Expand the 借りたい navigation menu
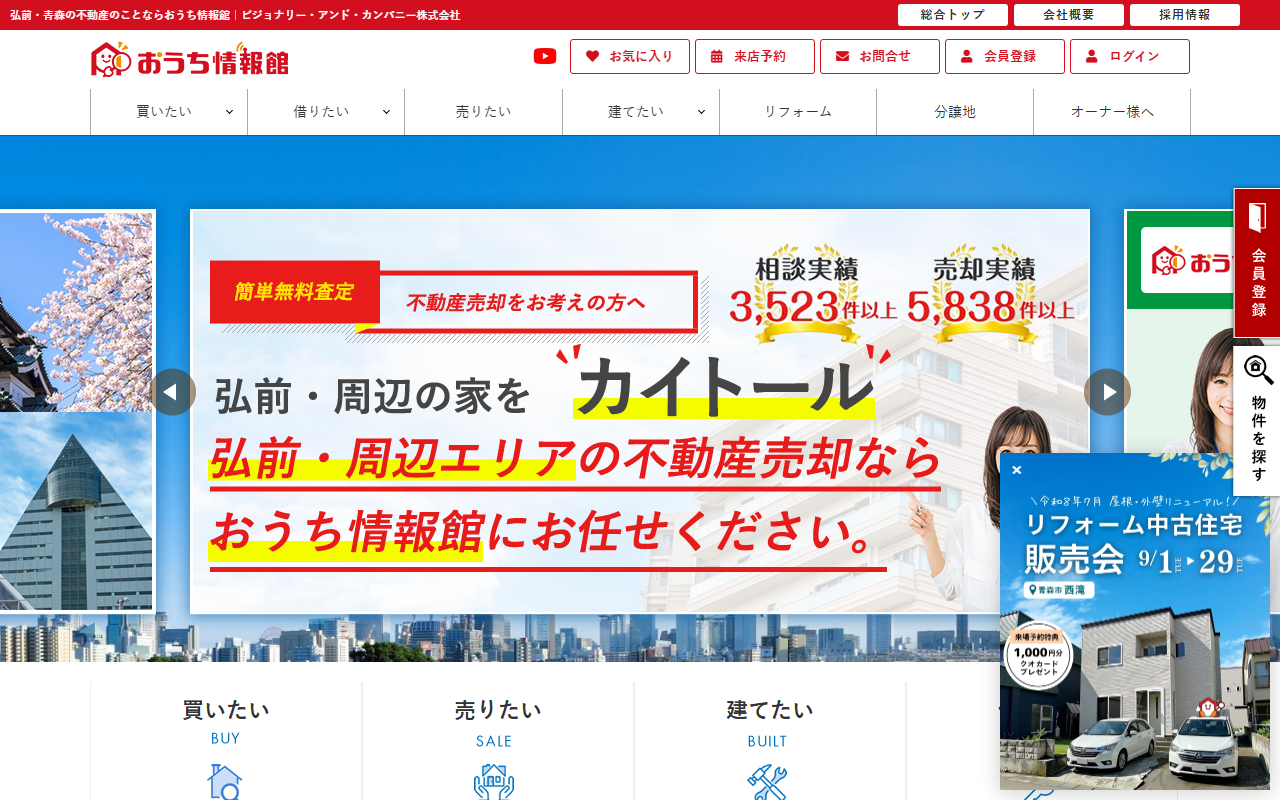This screenshot has height=800, width=1280. (x=326, y=112)
